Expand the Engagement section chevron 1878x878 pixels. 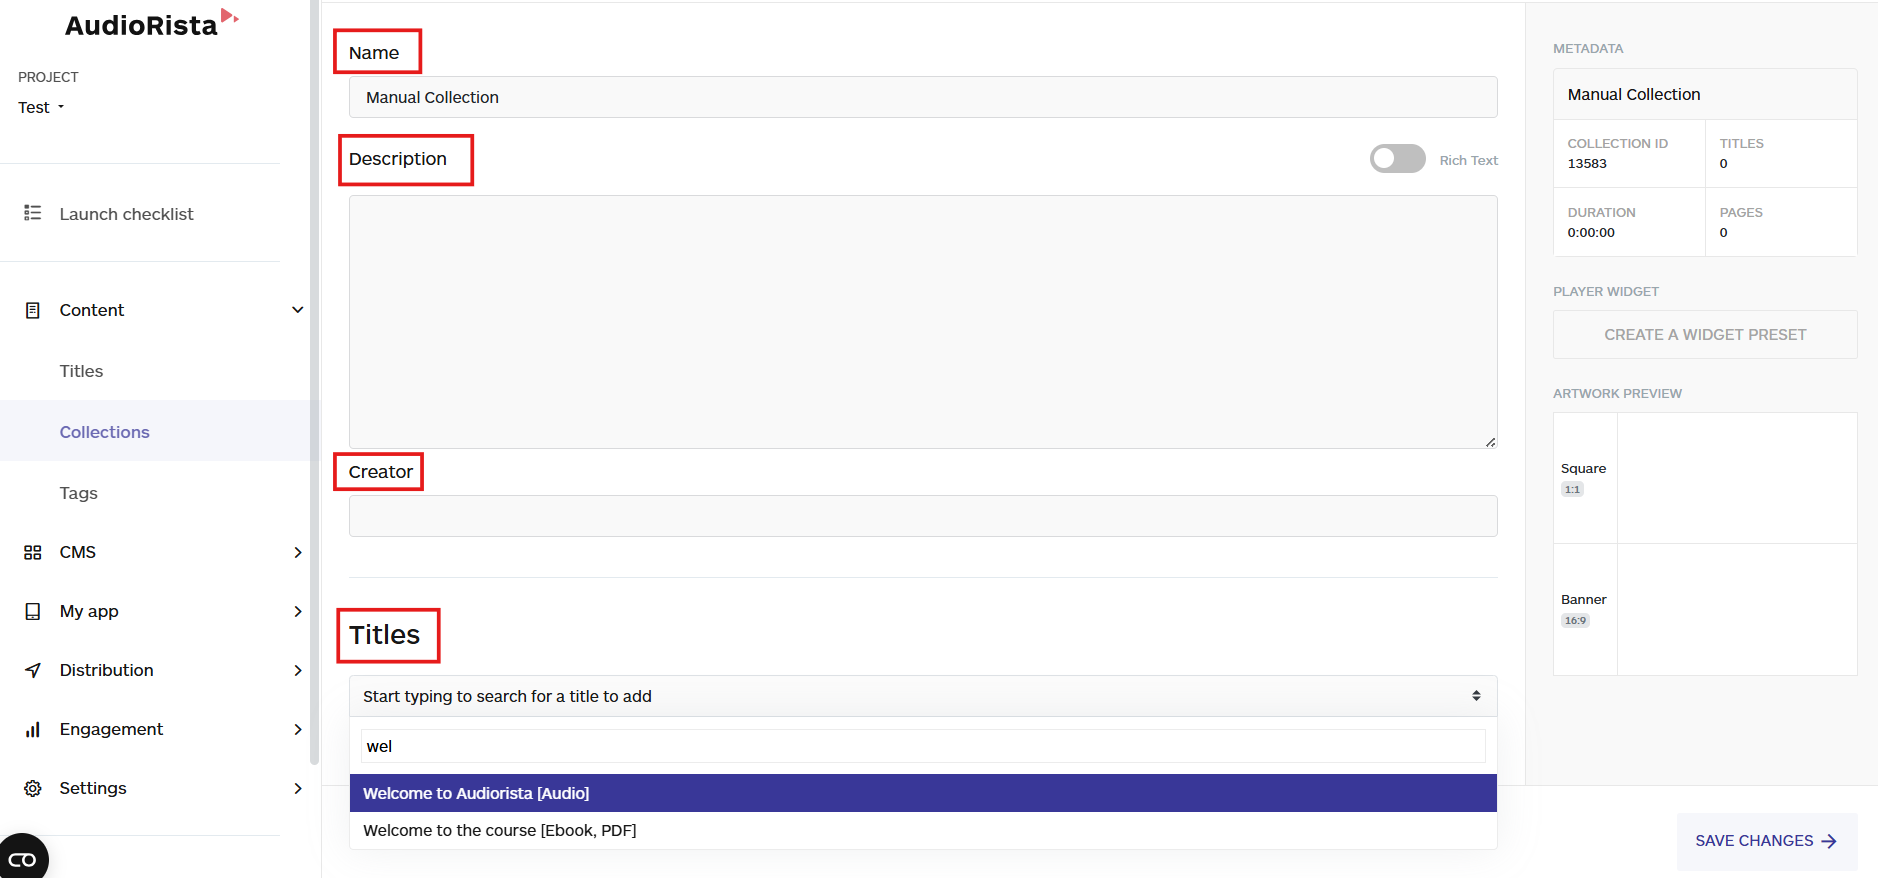[x=297, y=729]
